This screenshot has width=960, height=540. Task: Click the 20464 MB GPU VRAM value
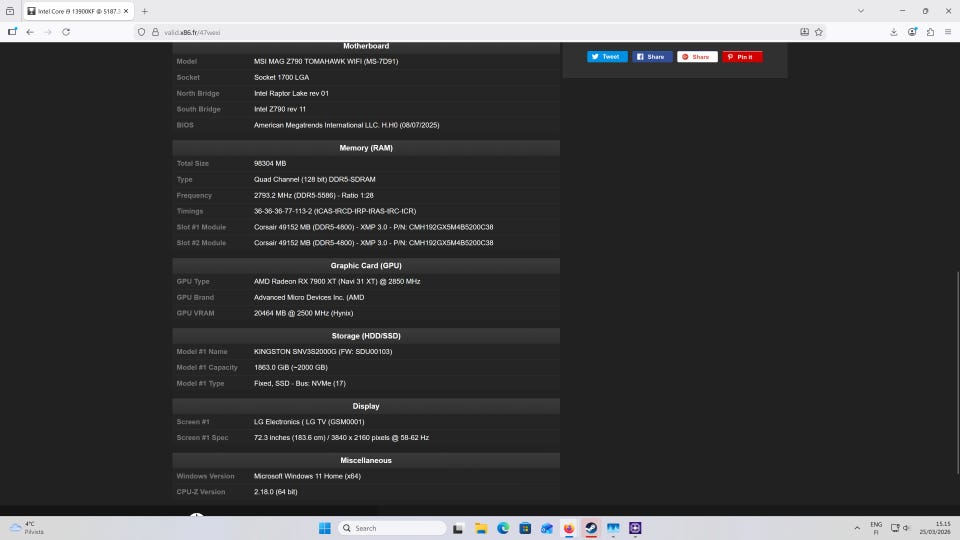coord(304,313)
